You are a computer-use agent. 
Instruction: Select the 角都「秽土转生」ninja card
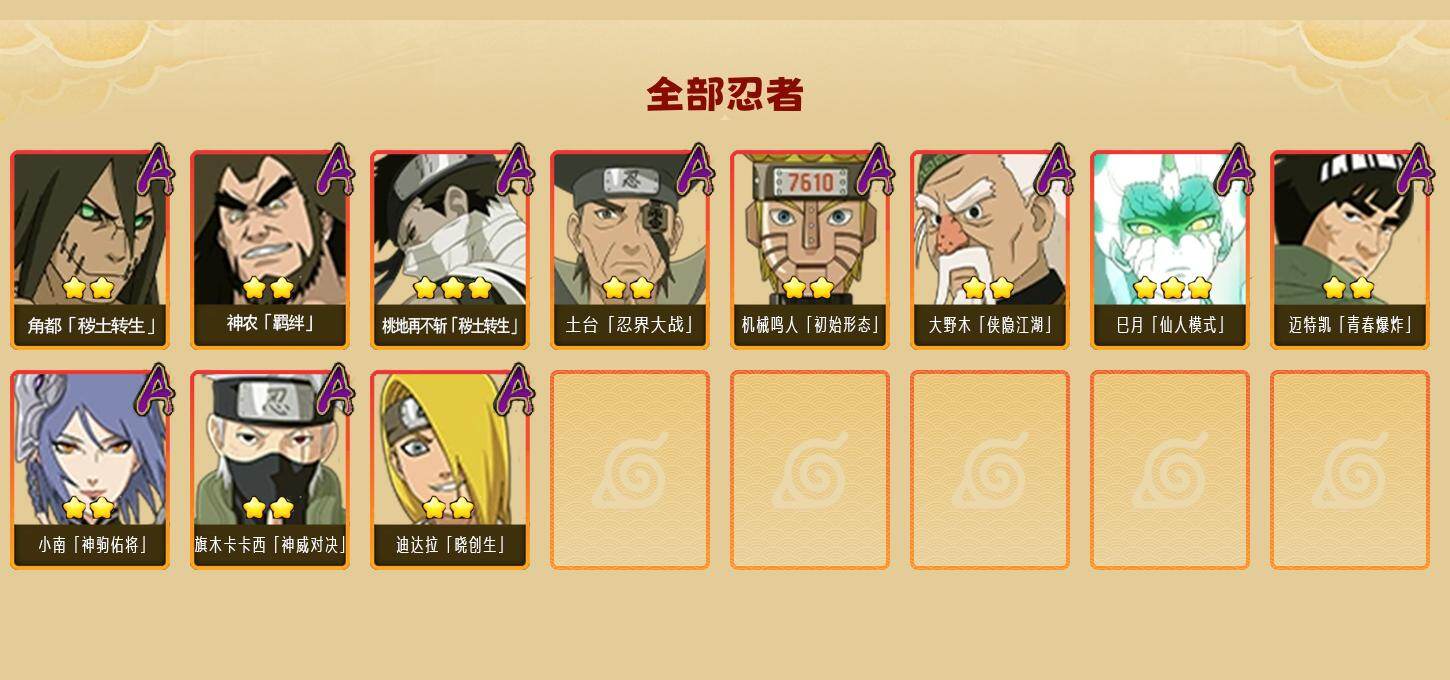pyautogui.click(x=90, y=250)
